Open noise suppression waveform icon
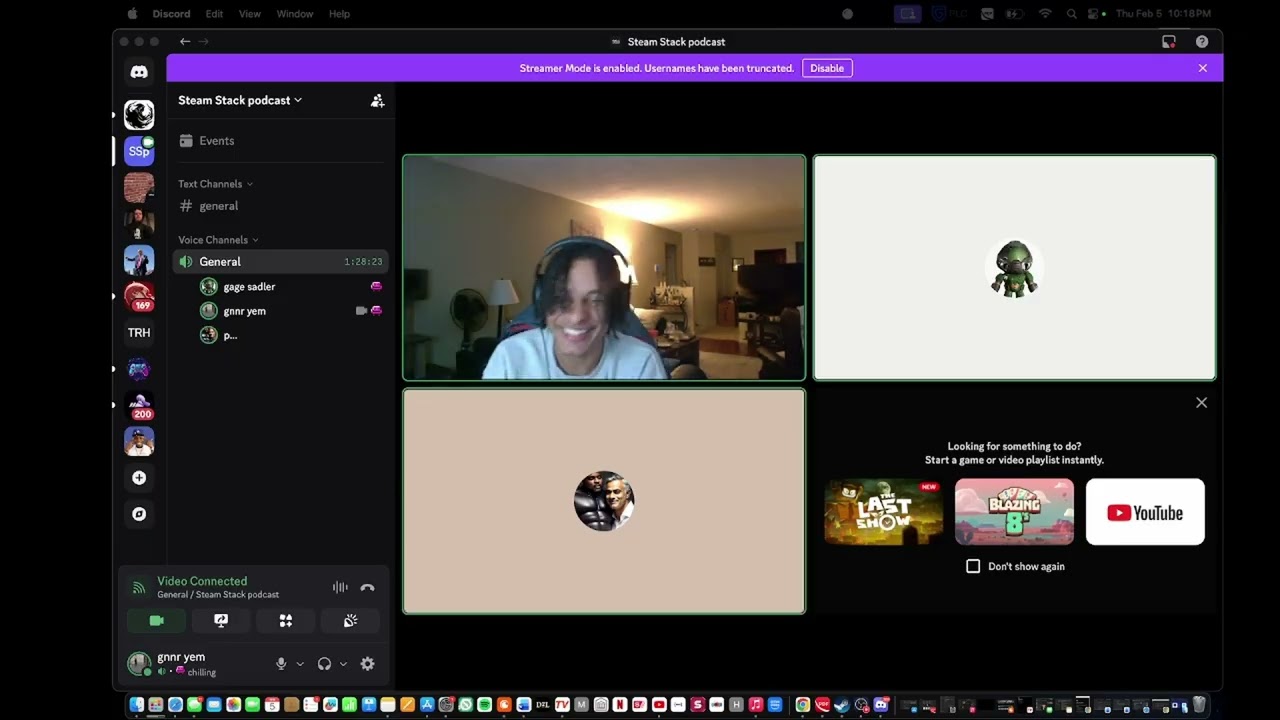The width and height of the screenshot is (1280, 720). pyautogui.click(x=340, y=588)
